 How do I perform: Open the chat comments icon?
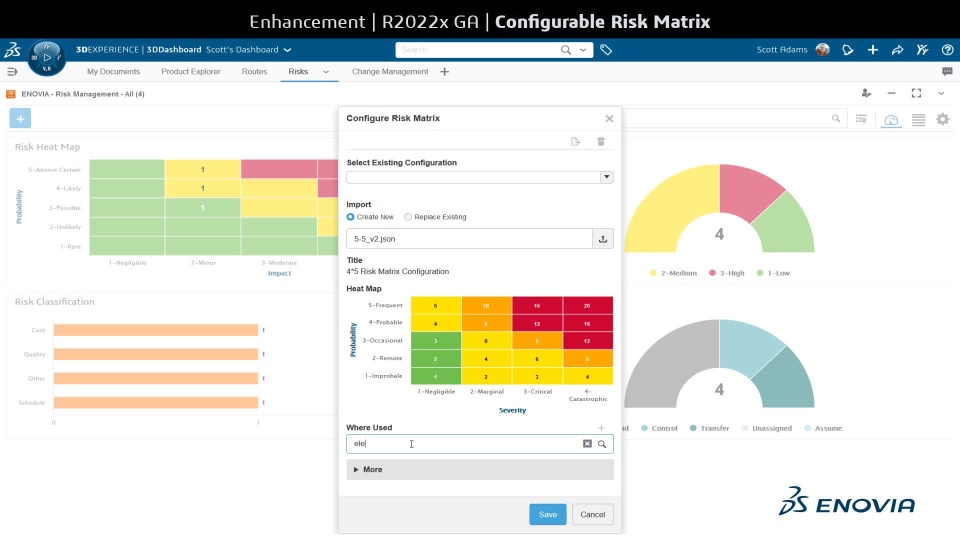(947, 72)
